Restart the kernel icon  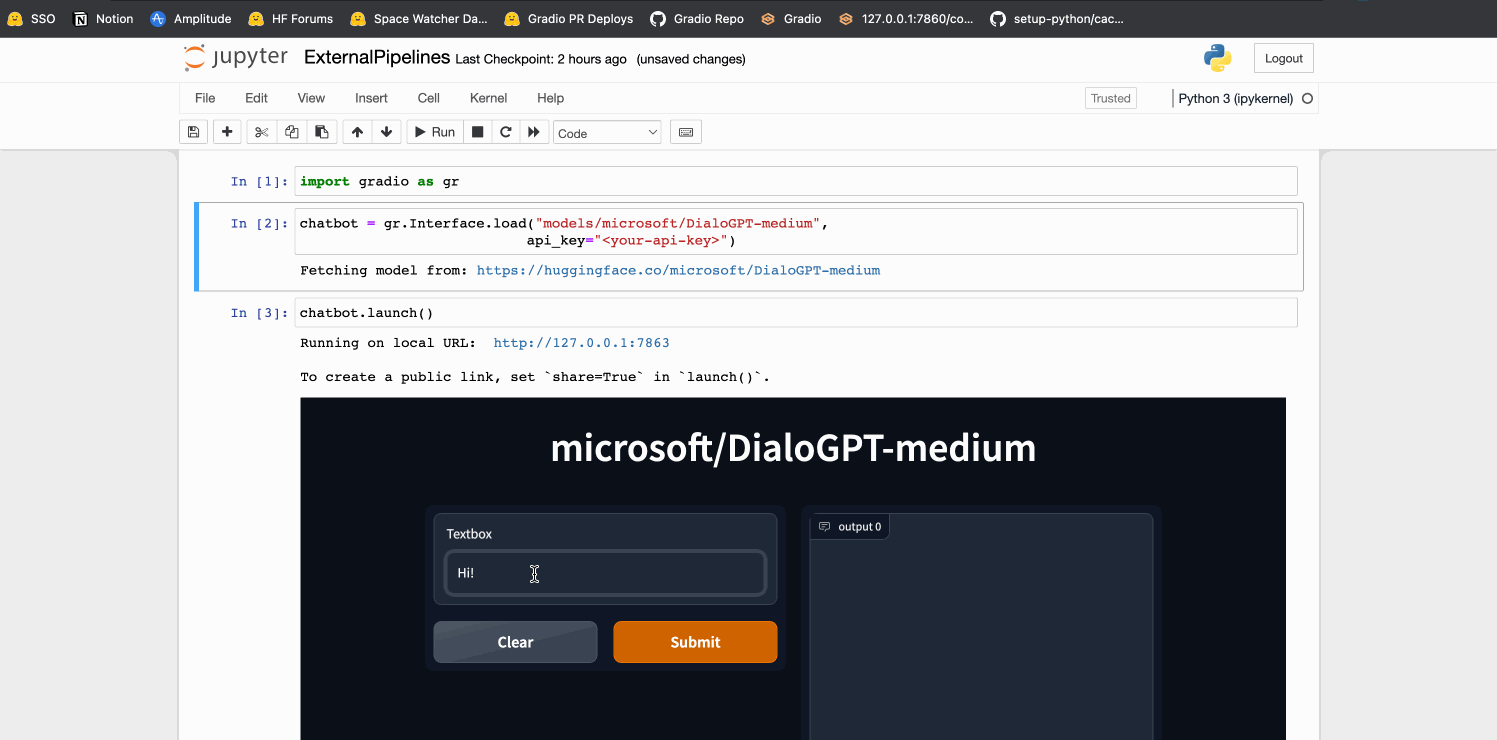(506, 132)
